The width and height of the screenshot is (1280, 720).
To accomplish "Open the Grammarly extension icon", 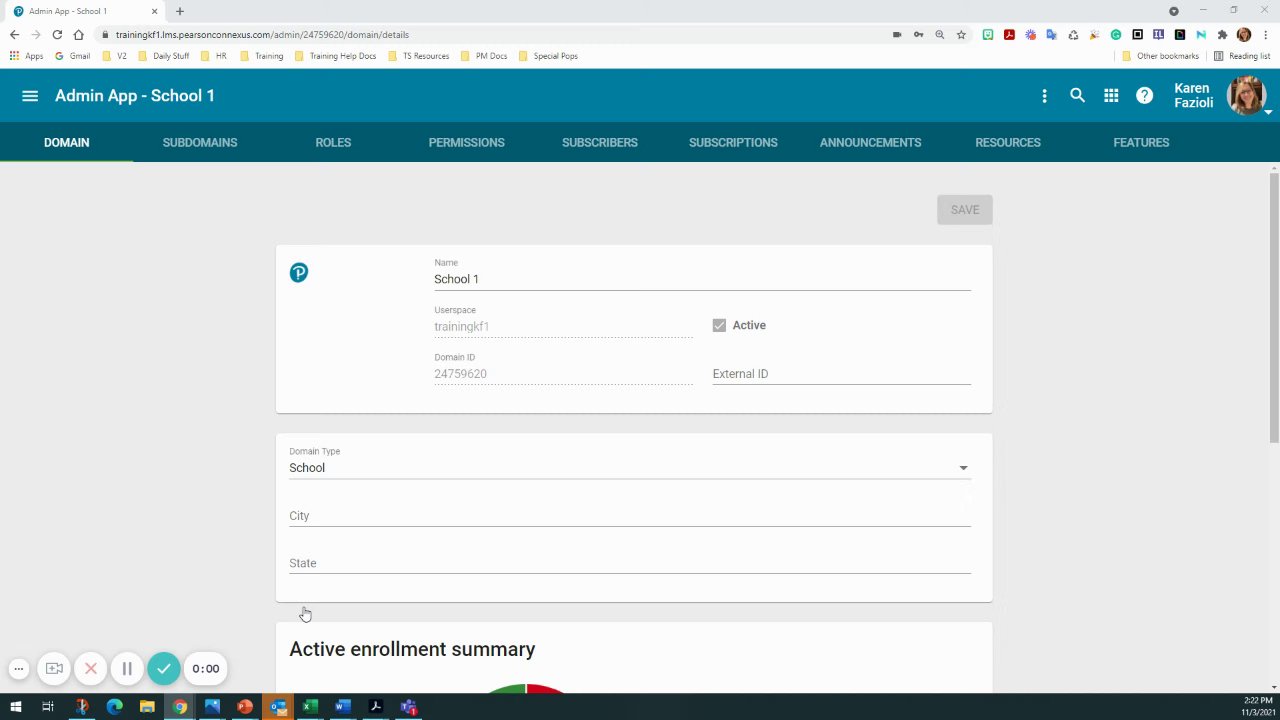I will pyautogui.click(x=1116, y=34).
